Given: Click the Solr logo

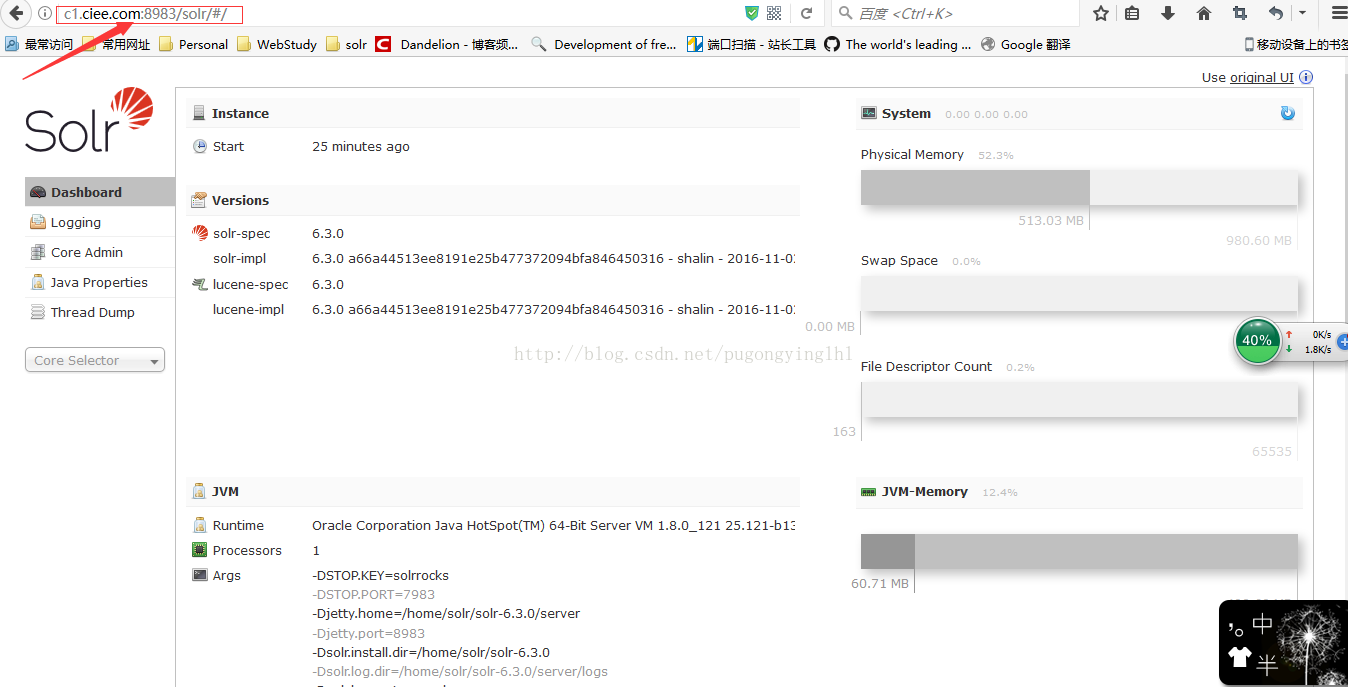Looking at the screenshot, I should point(89,119).
